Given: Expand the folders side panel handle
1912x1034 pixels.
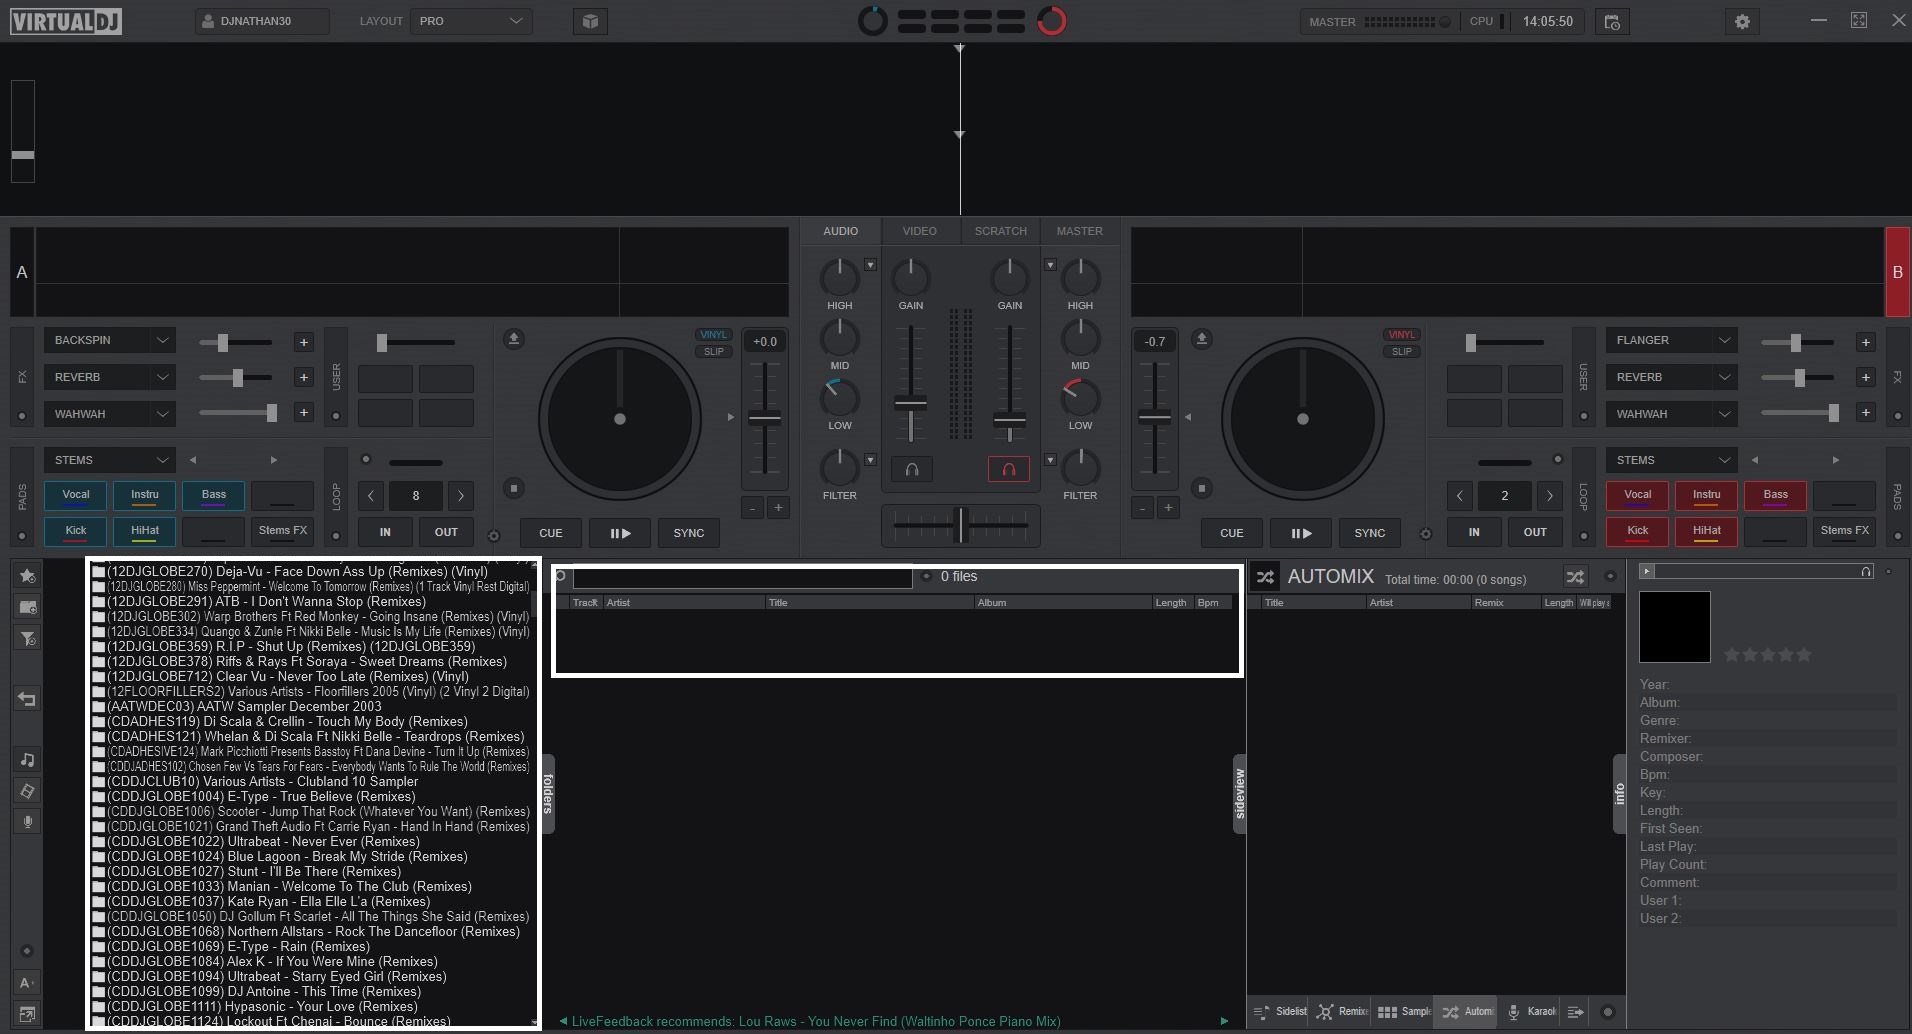Looking at the screenshot, I should point(548,794).
